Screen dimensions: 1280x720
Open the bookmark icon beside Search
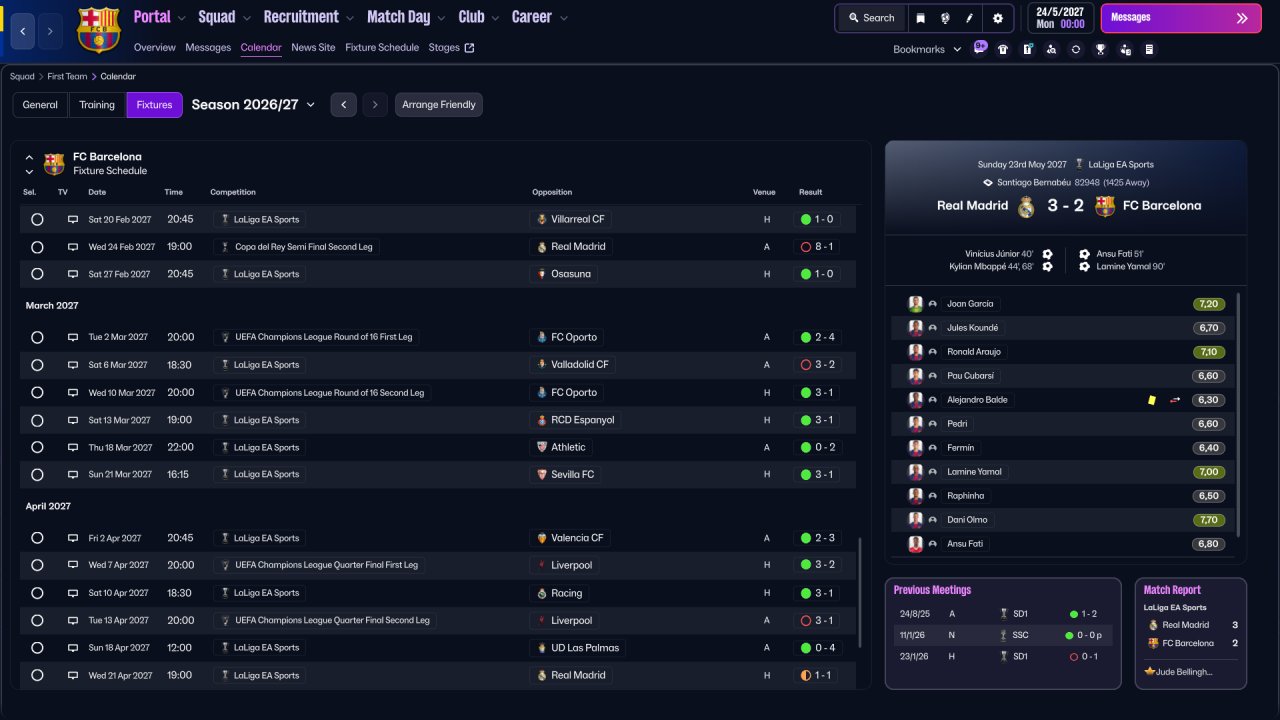point(921,18)
